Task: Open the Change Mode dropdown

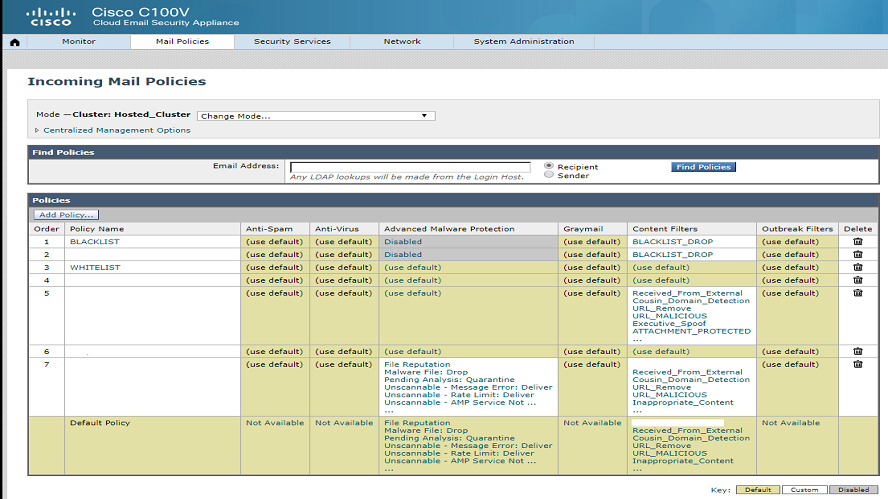Action: tap(315, 116)
